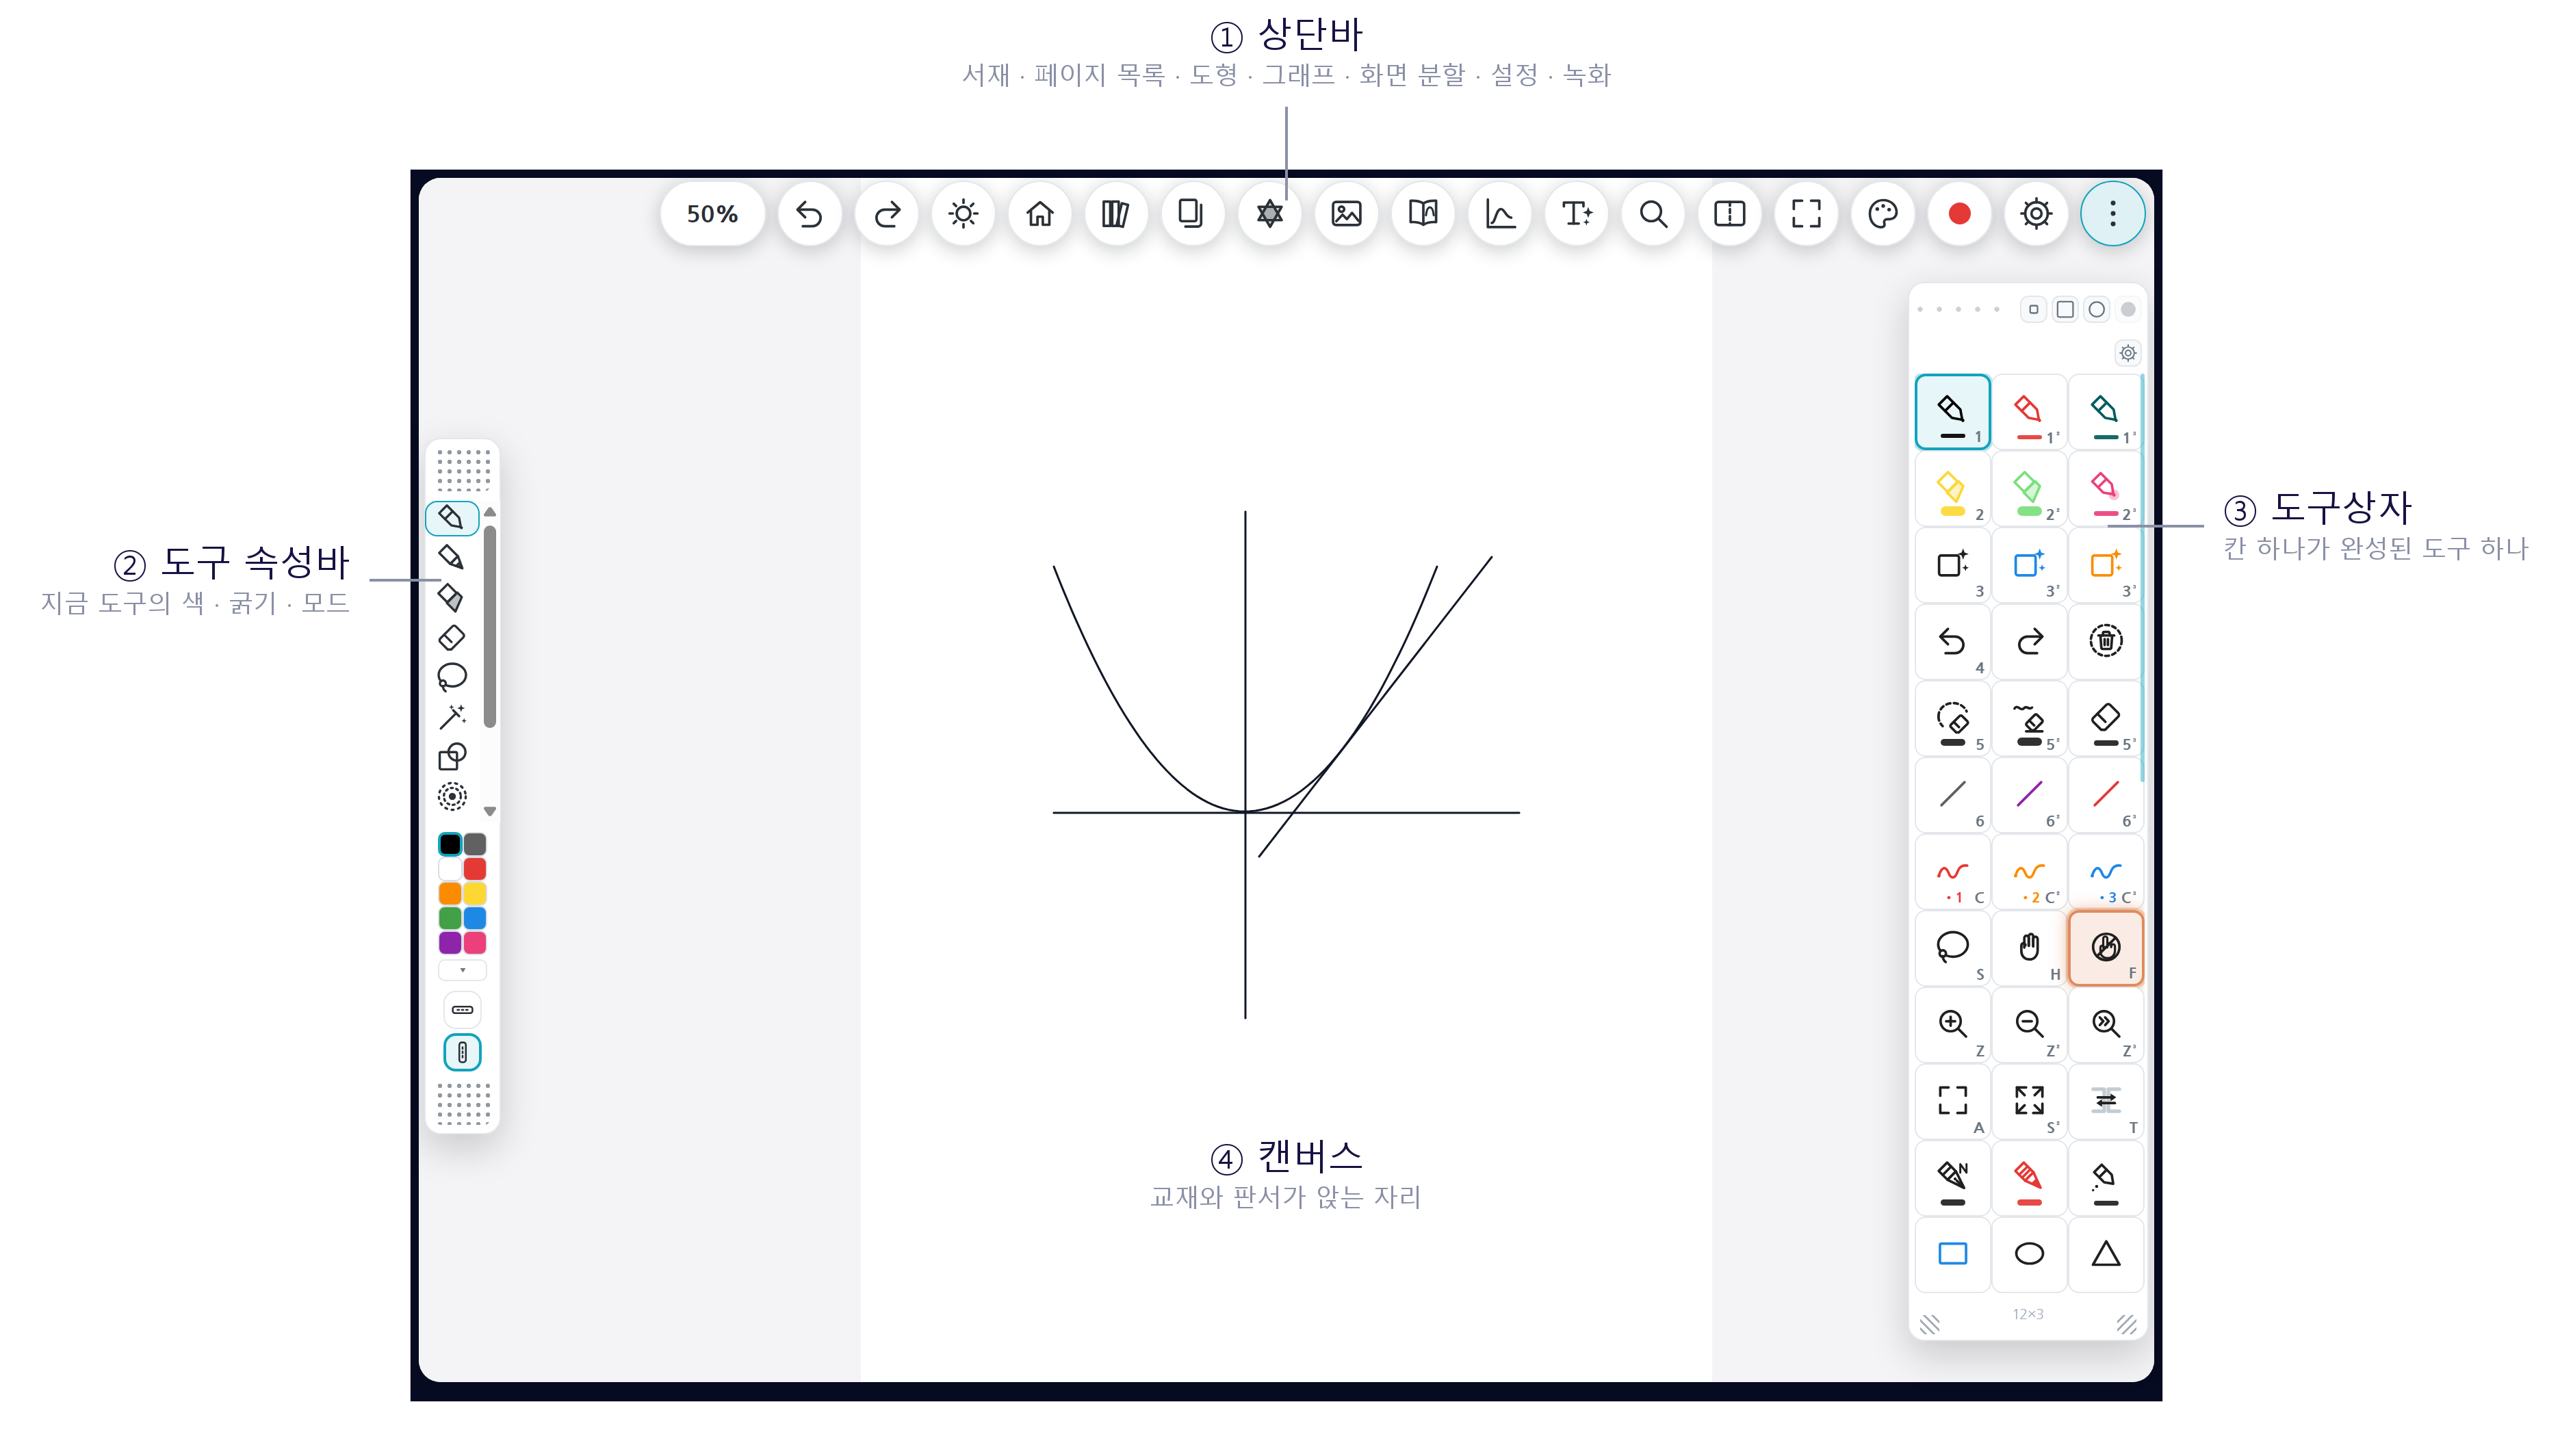Open the settings gear in top bar
The image size is (2573, 1456).
[2036, 213]
